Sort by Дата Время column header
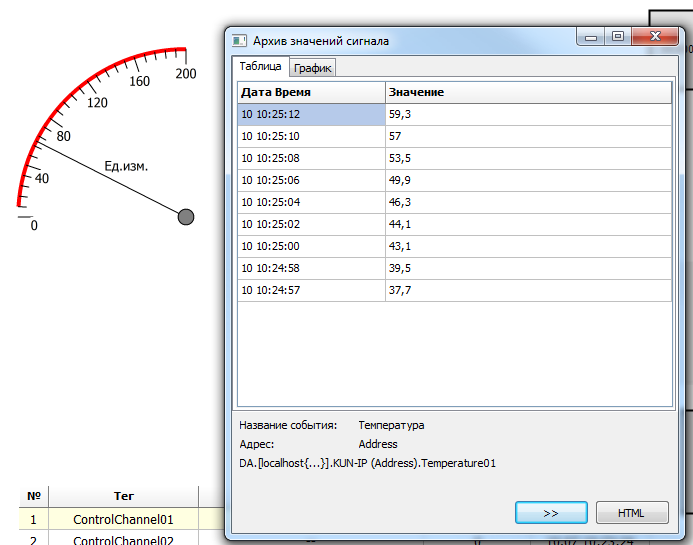This screenshot has height=545, width=693. [311, 92]
